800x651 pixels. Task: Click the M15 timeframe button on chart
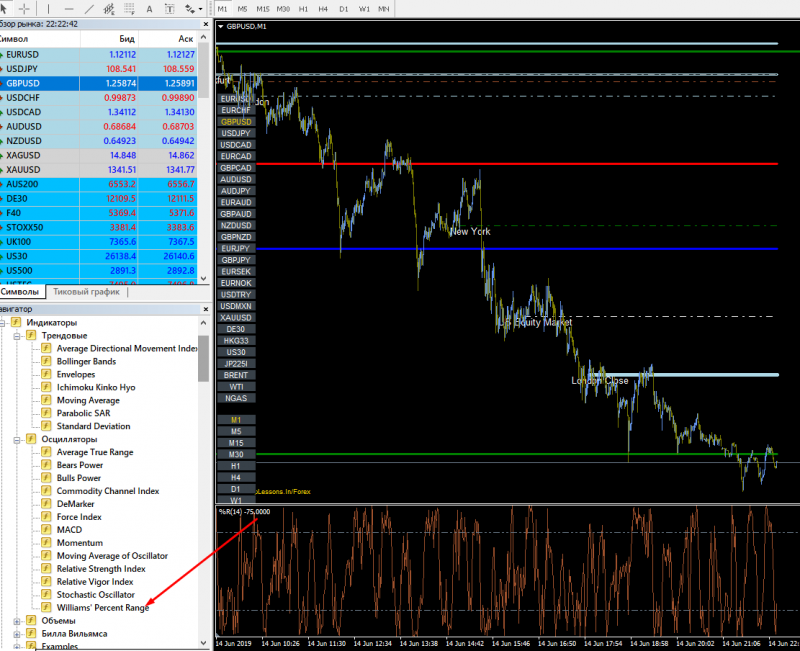(x=236, y=443)
